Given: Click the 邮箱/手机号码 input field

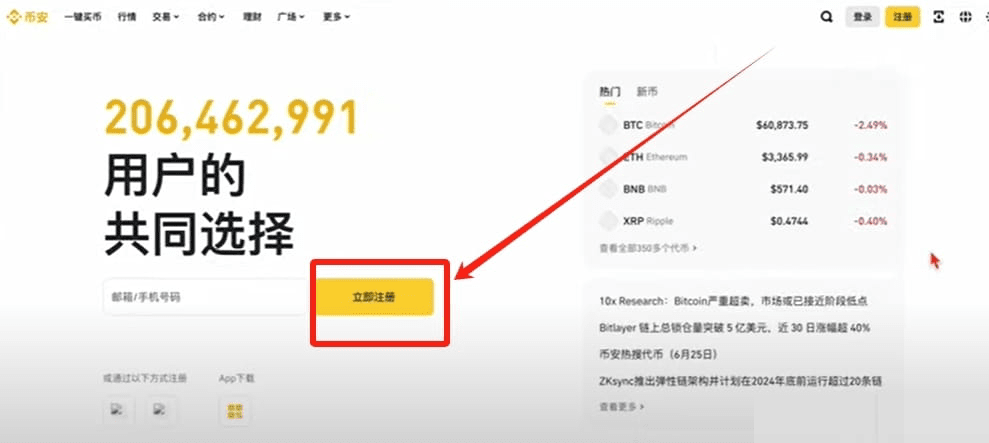Looking at the screenshot, I should tap(206, 297).
